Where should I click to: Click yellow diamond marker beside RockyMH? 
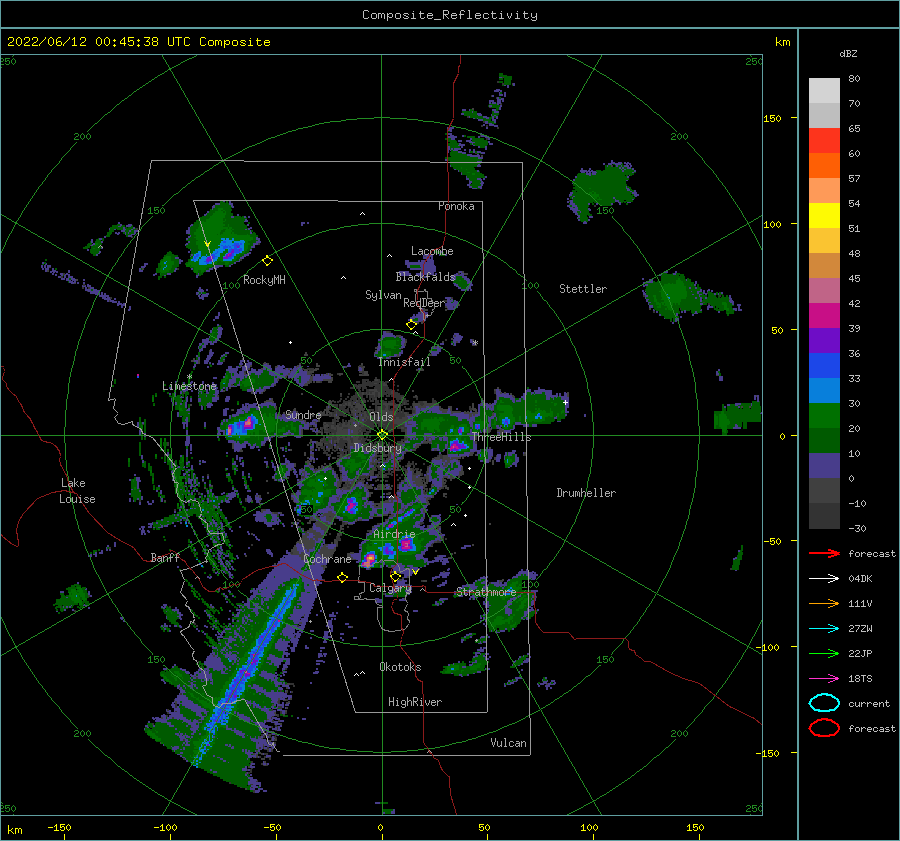pos(267,261)
